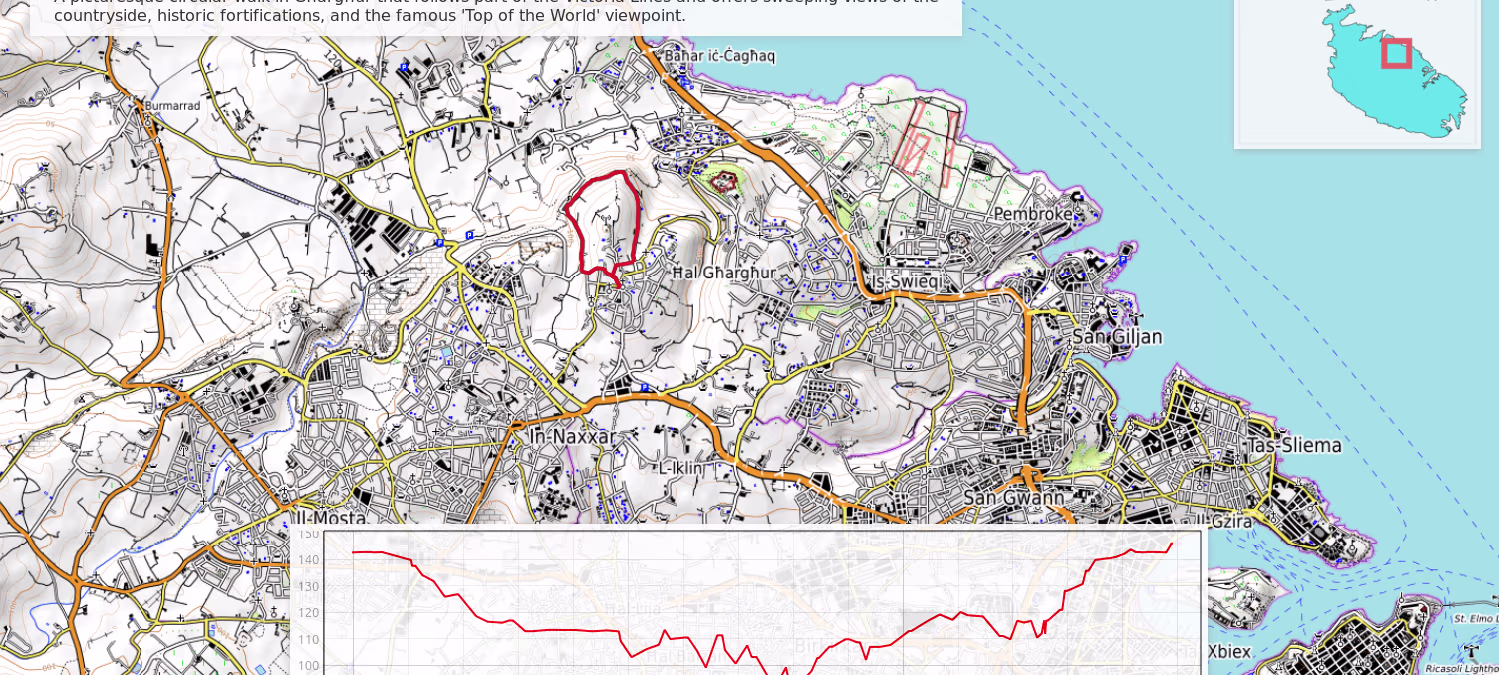Click the Ħal Għargħur town label
Image resolution: width=1499 pixels, height=675 pixels.
pos(724,272)
